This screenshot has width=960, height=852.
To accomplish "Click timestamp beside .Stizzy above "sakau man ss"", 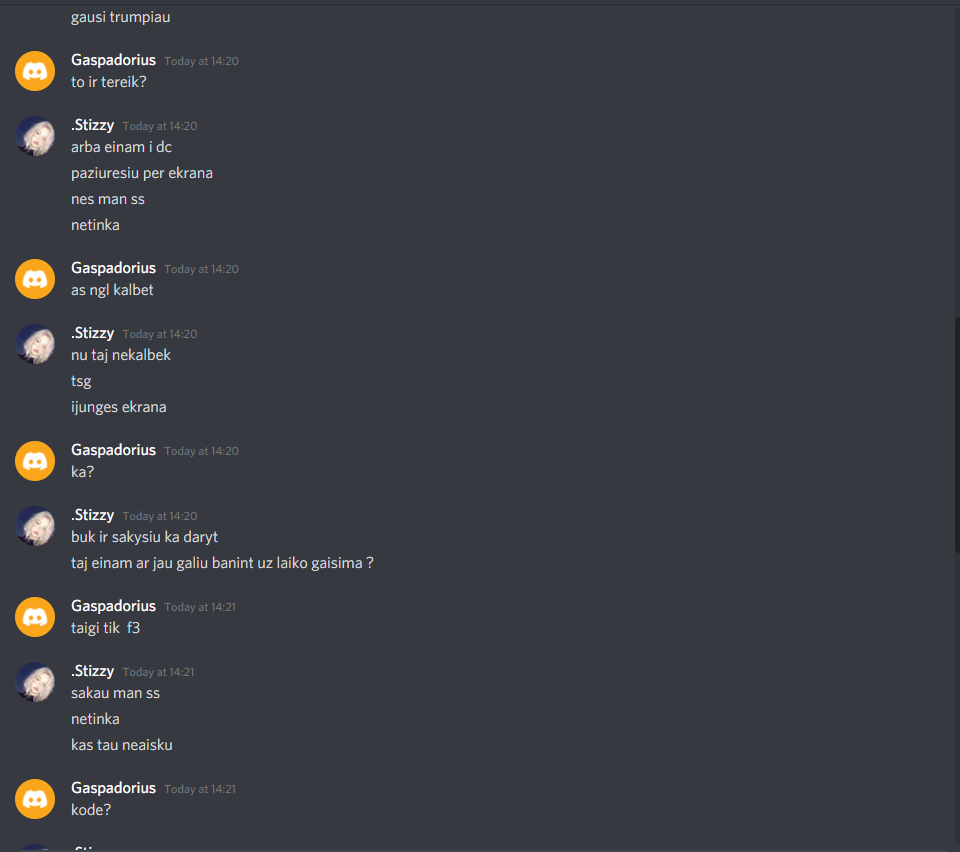I will [x=158, y=672].
